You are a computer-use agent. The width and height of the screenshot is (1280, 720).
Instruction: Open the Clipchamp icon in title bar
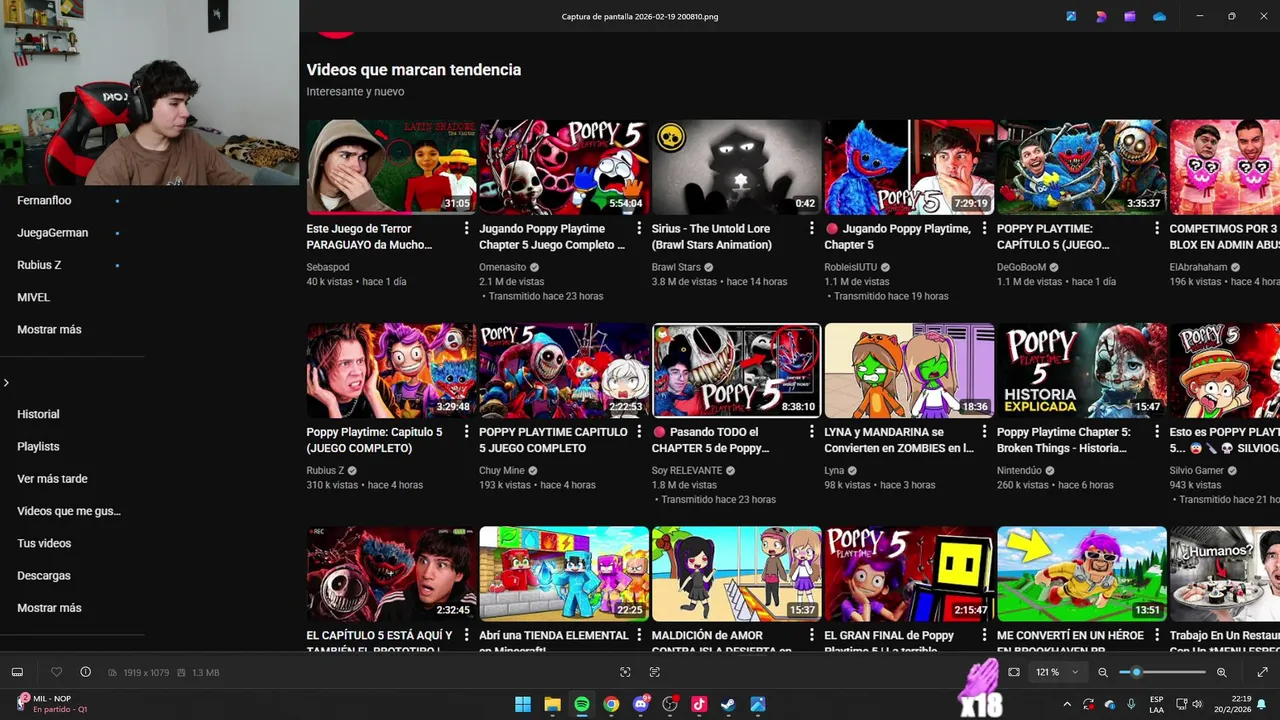pyautogui.click(x=1130, y=16)
